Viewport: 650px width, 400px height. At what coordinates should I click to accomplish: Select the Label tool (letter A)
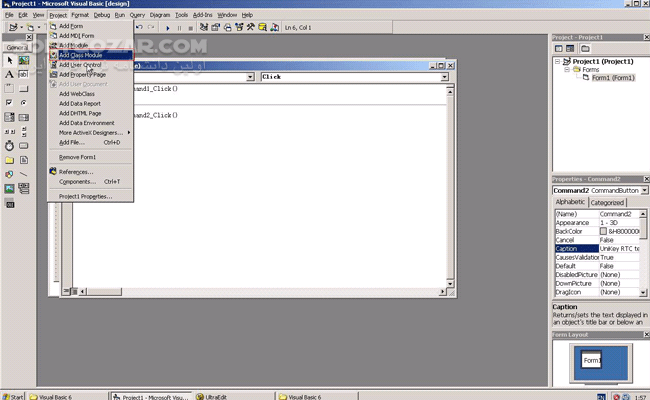click(x=10, y=74)
